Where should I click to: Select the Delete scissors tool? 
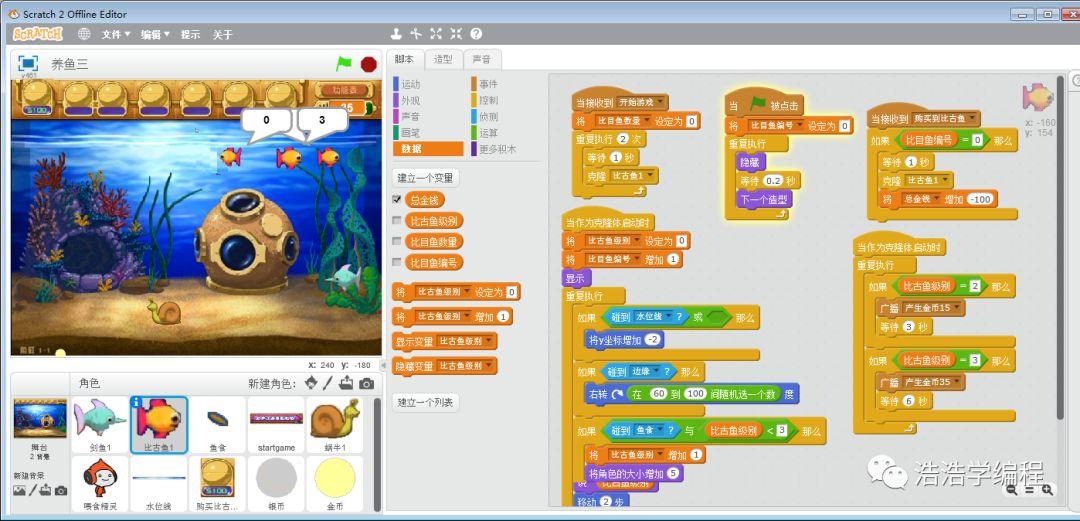tap(415, 34)
